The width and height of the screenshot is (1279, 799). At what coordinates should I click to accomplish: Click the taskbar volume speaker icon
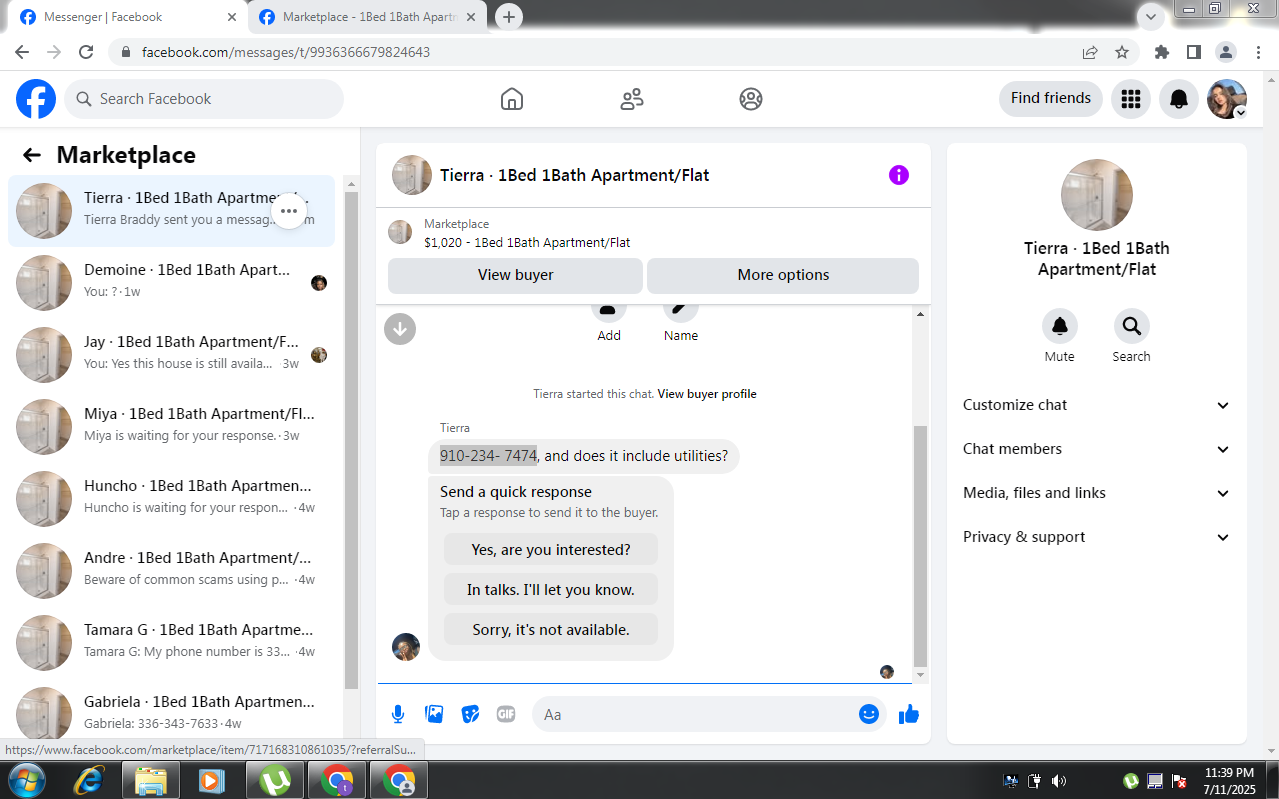coord(1059,781)
